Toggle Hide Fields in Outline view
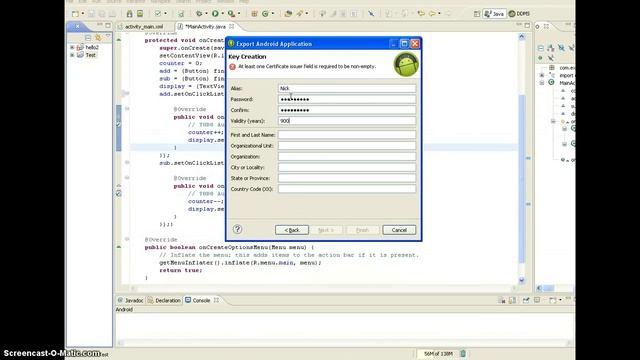 pyautogui.click(x=562, y=48)
